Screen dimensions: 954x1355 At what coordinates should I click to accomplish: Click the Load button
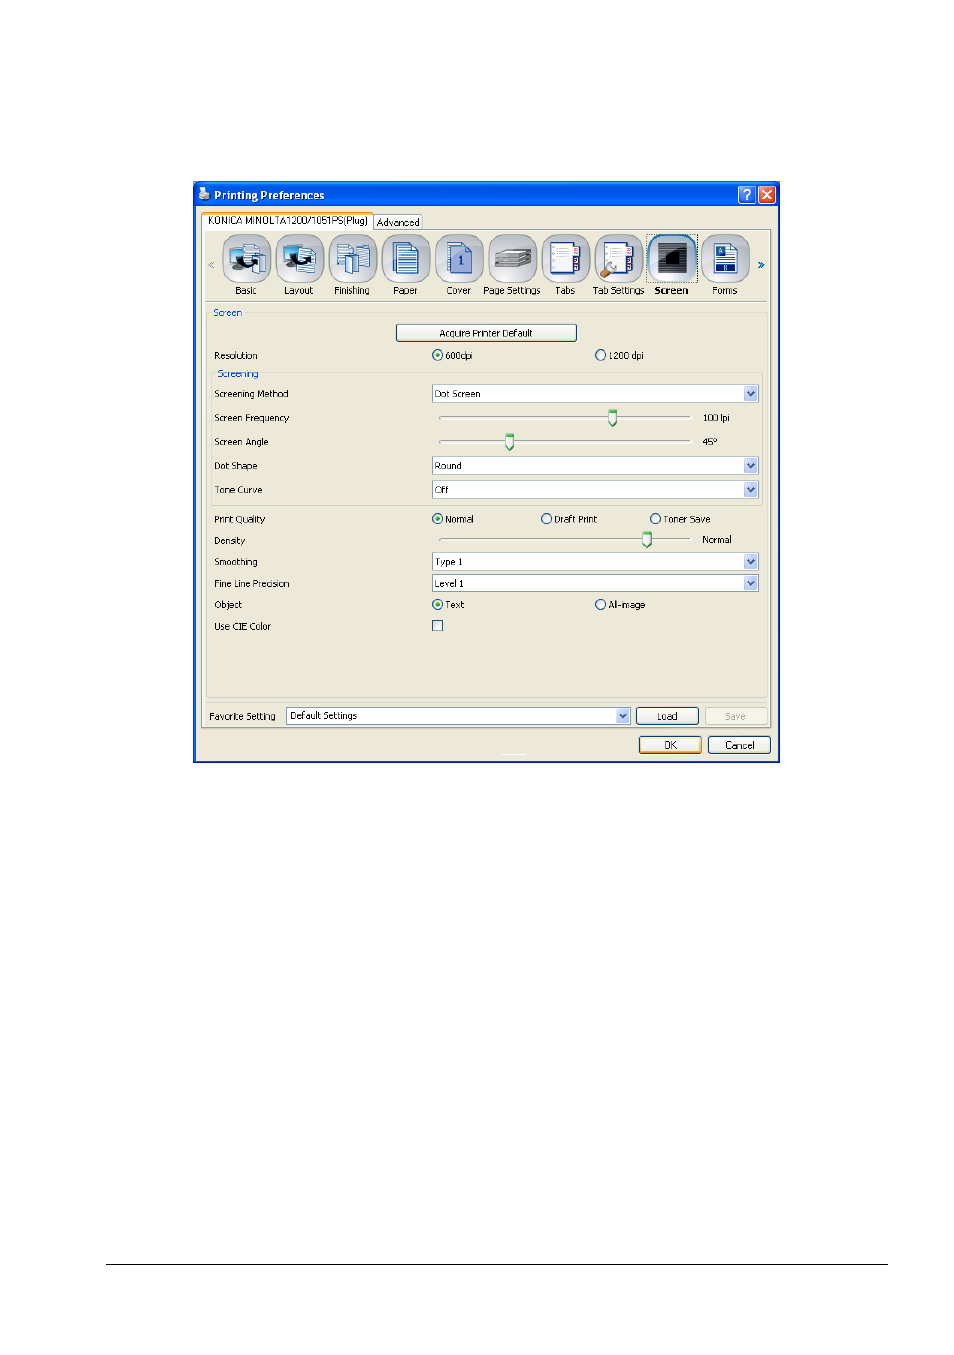tap(667, 716)
